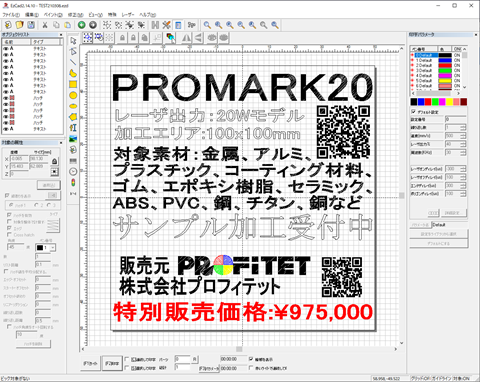Click the save floppy disk icon

[31, 25]
